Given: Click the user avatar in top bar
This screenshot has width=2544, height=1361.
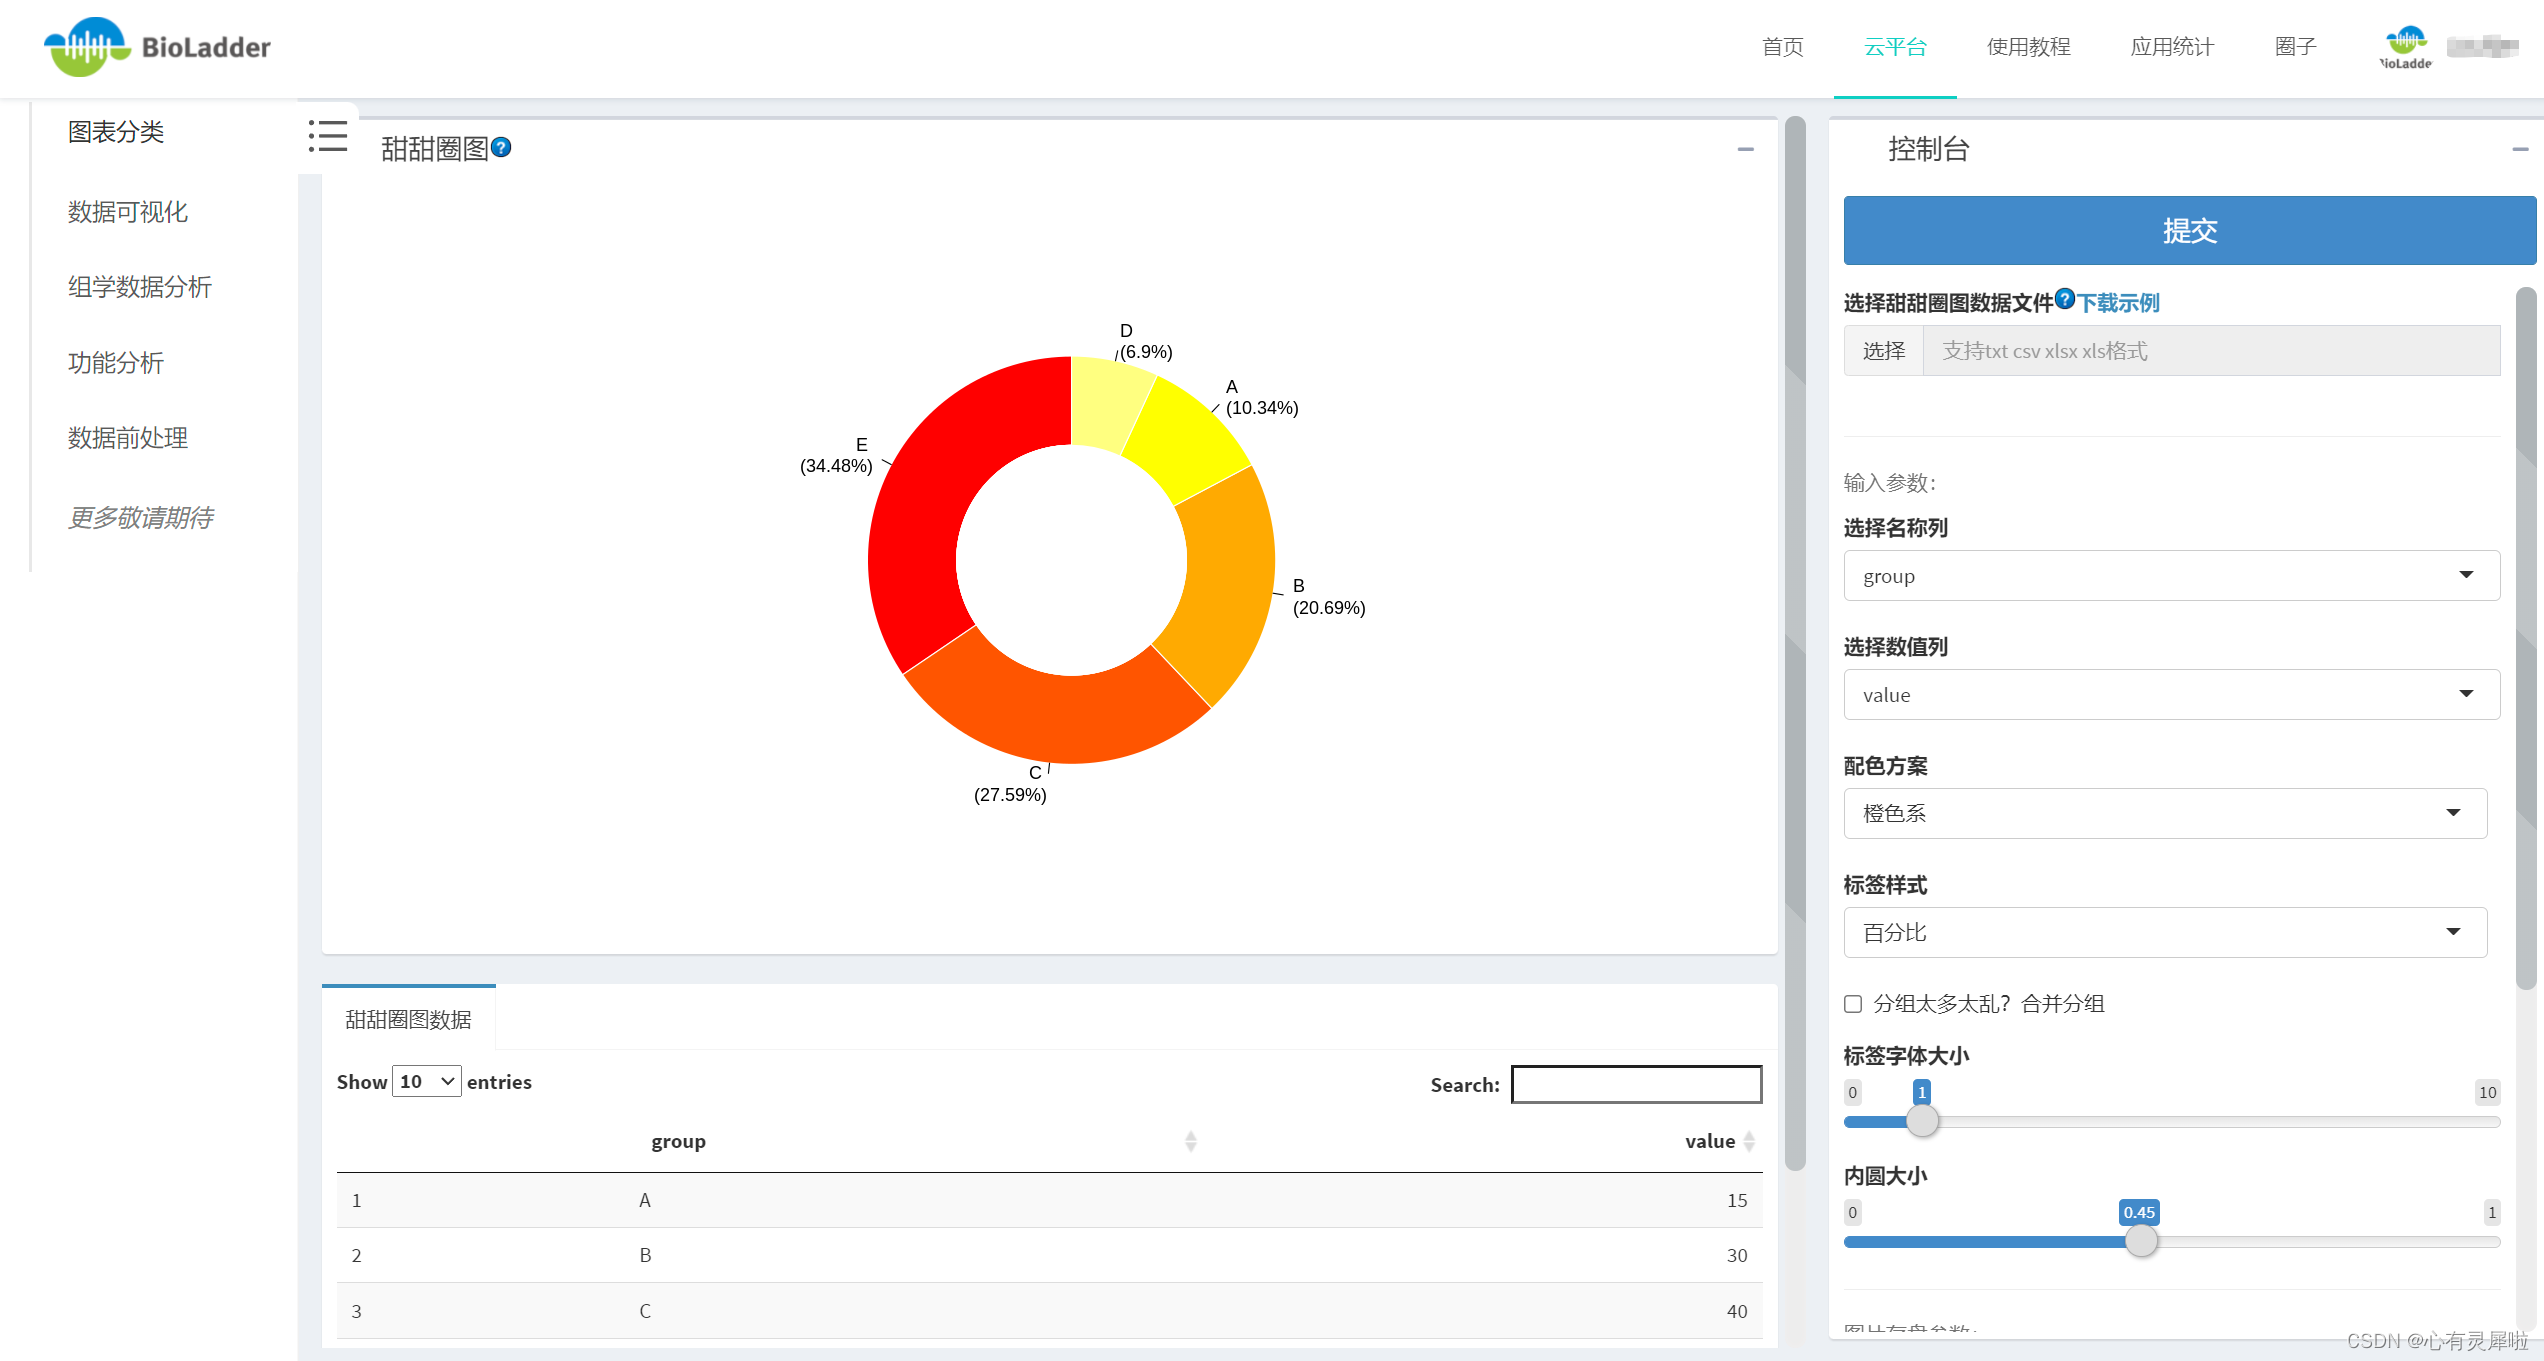Looking at the screenshot, I should point(2405,46).
